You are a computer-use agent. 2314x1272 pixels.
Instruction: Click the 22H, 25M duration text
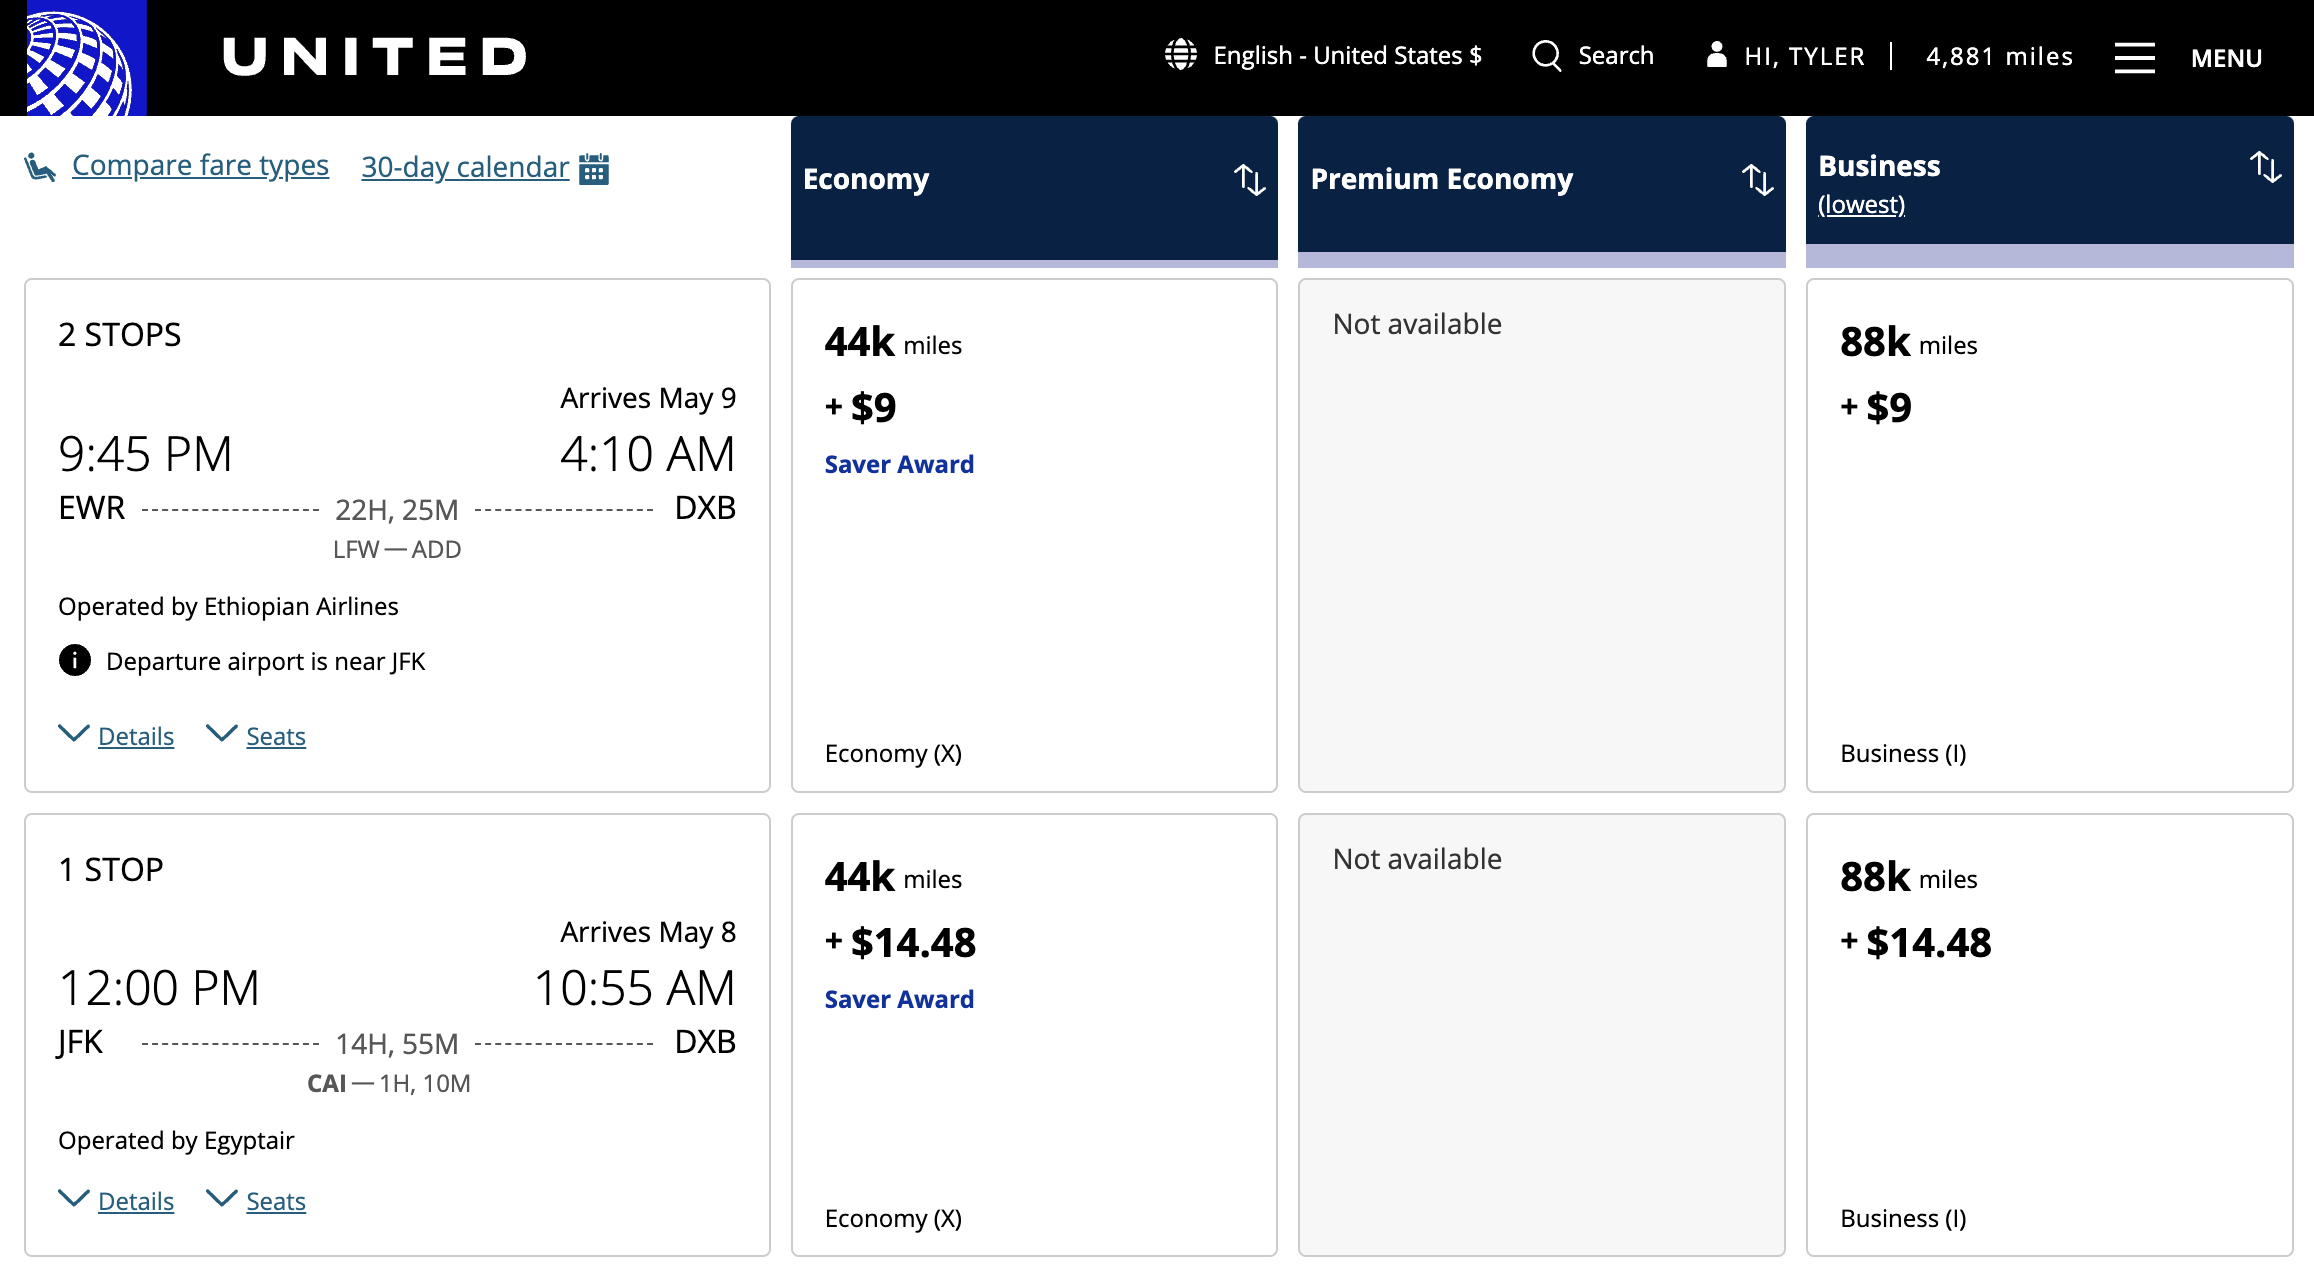pos(397,510)
